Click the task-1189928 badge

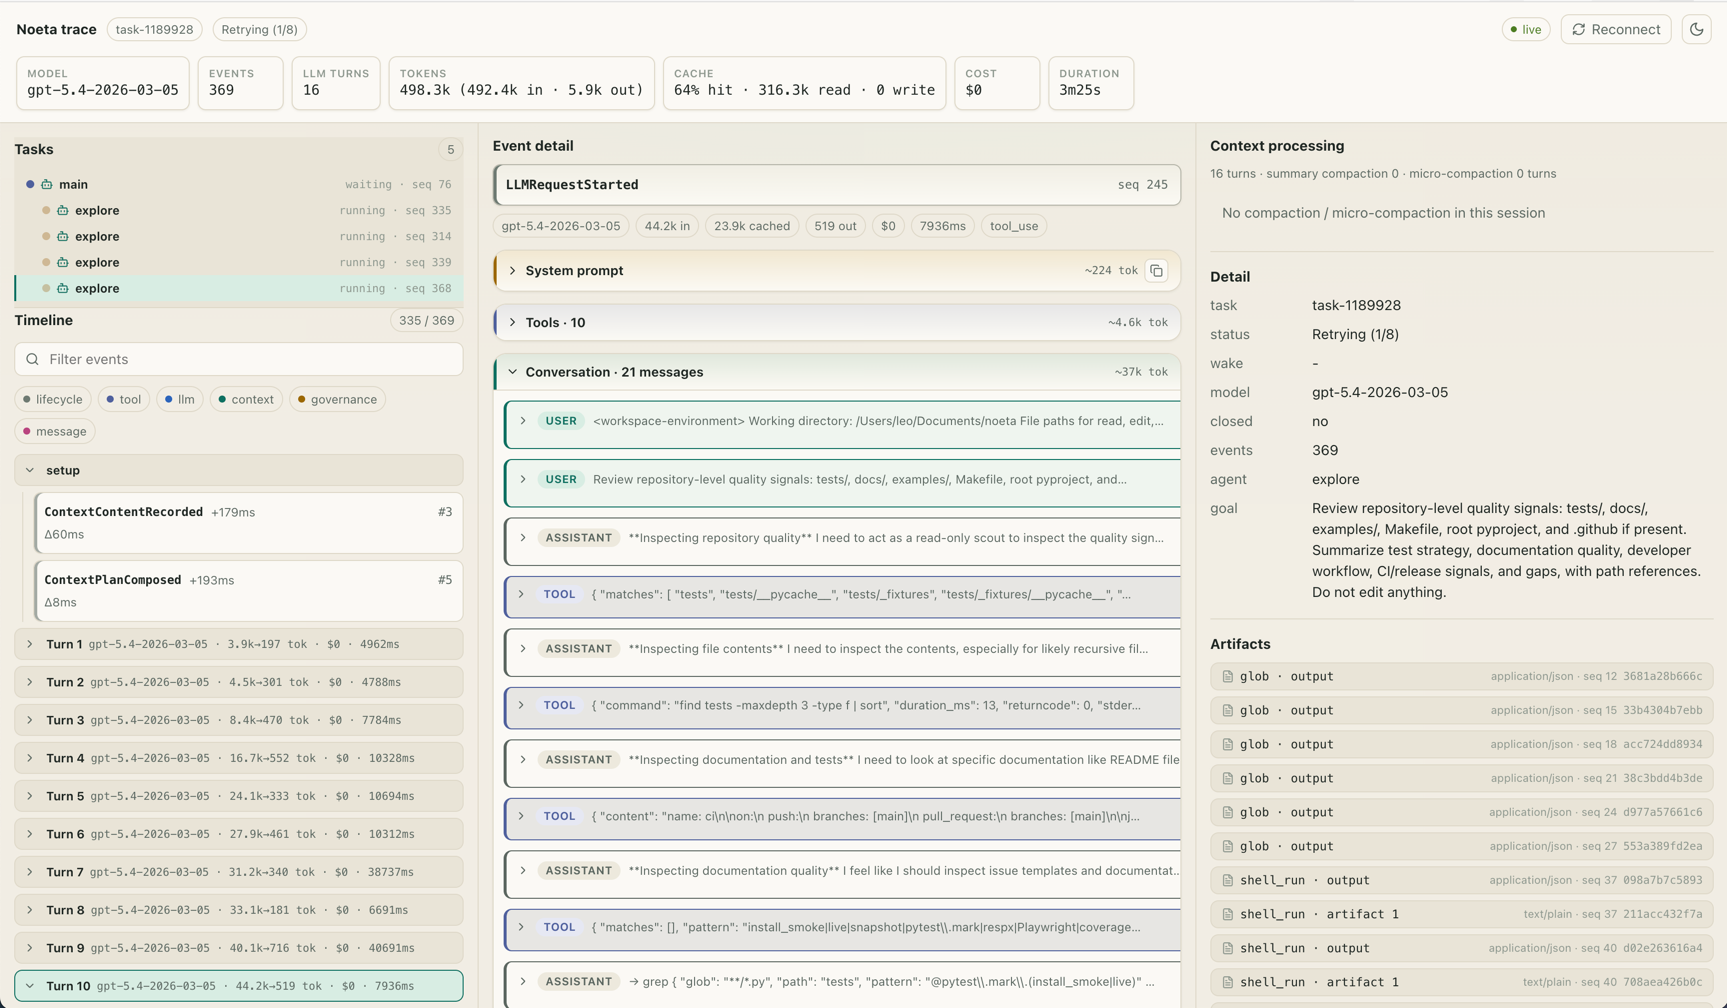tap(154, 29)
